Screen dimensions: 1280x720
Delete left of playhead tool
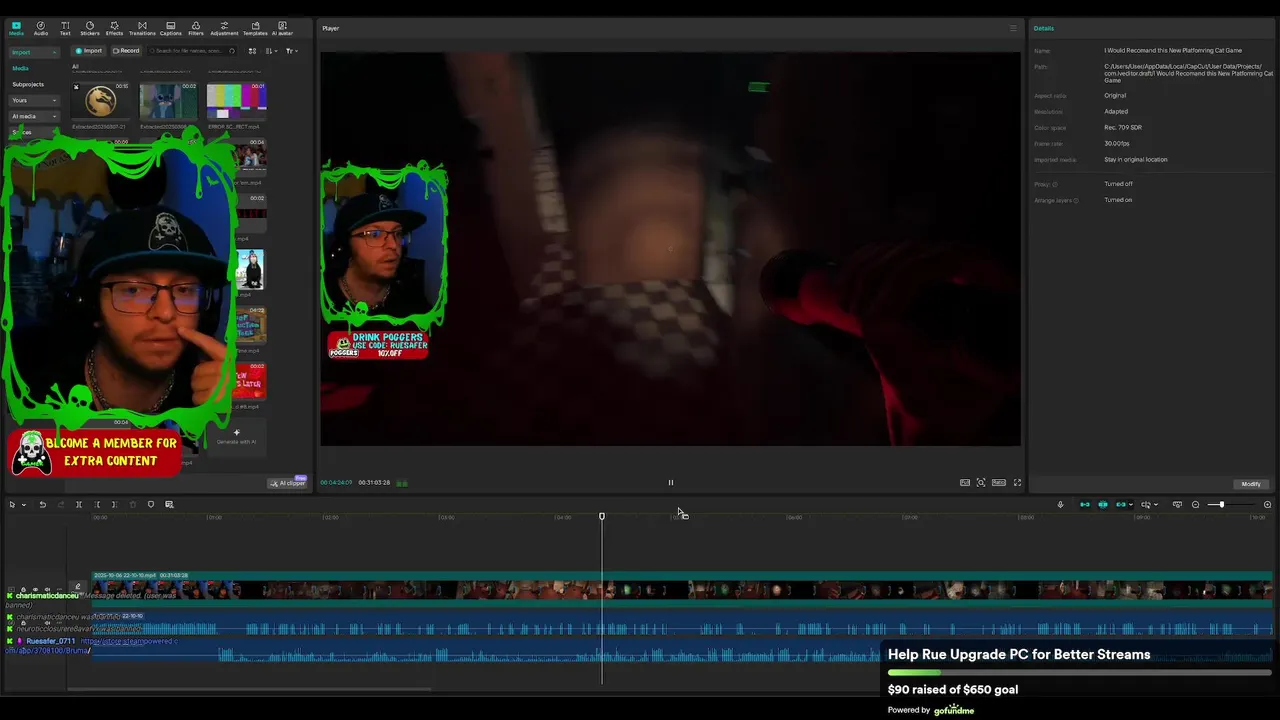(97, 505)
